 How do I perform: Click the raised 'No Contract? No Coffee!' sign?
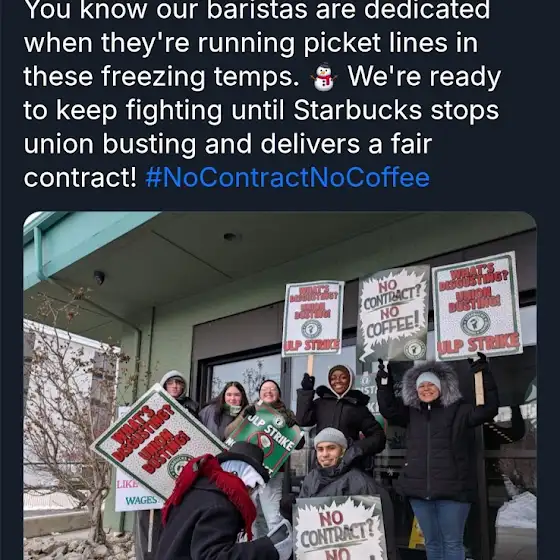coord(394,314)
